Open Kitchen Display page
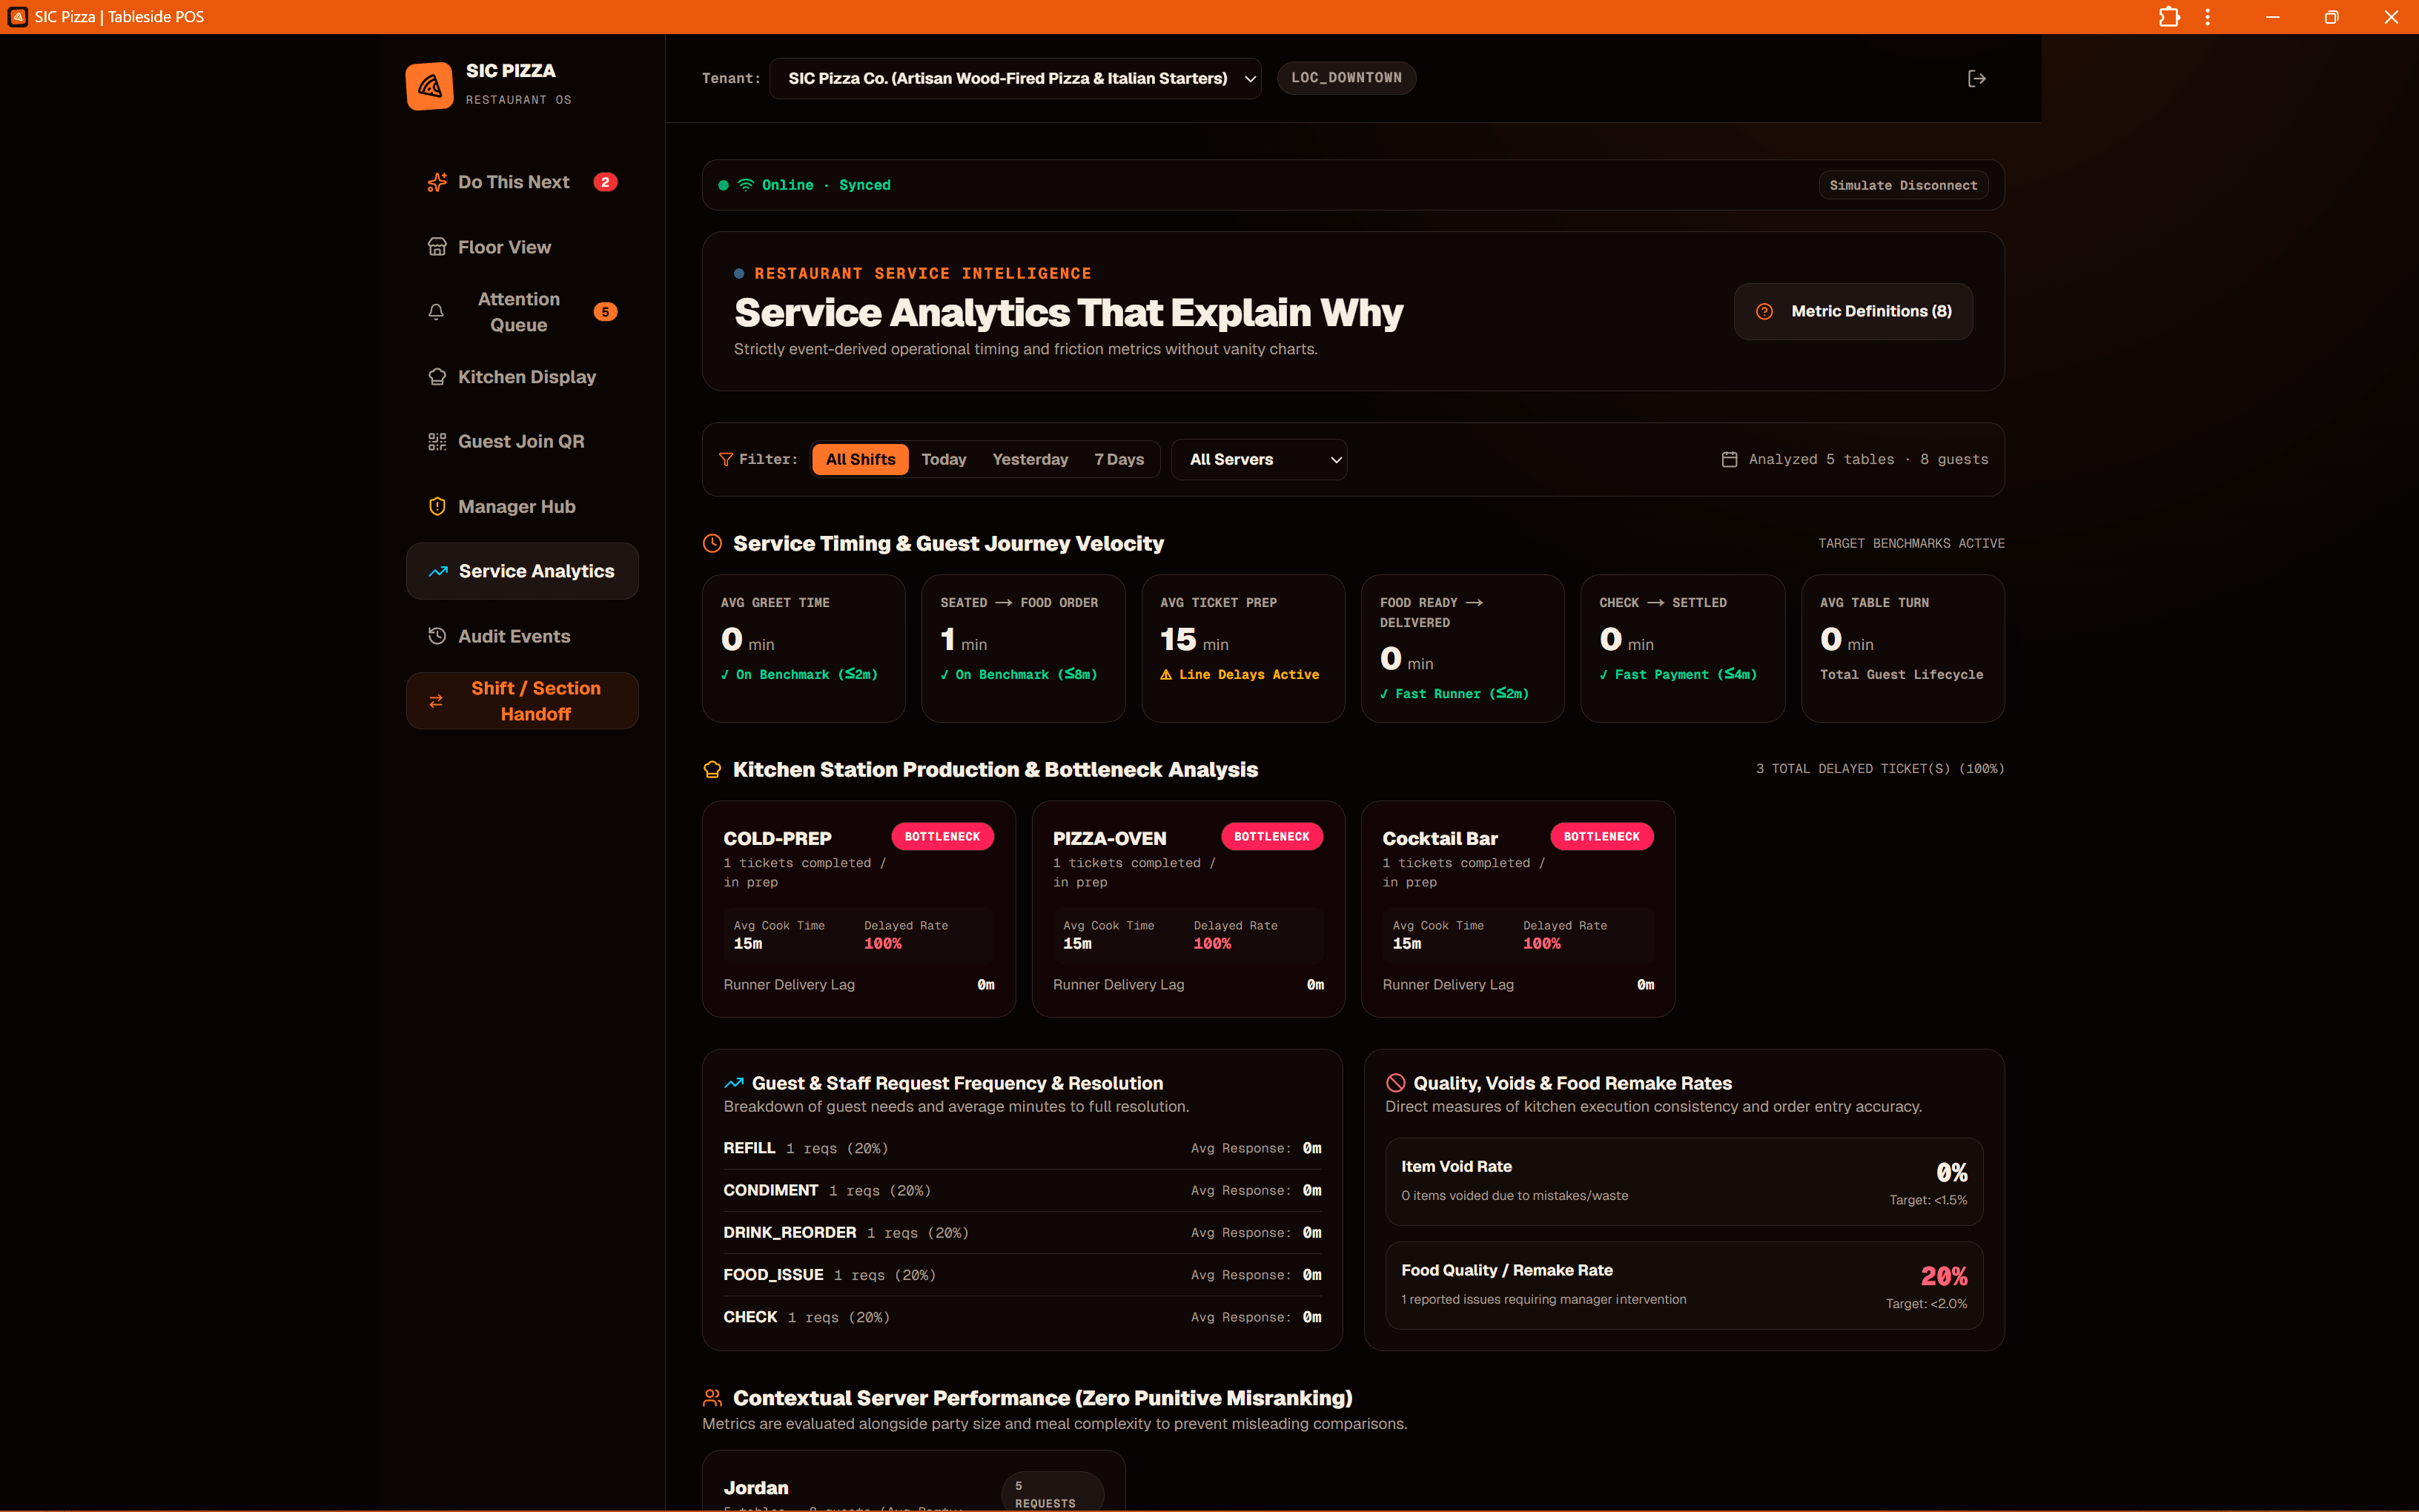 (522, 377)
